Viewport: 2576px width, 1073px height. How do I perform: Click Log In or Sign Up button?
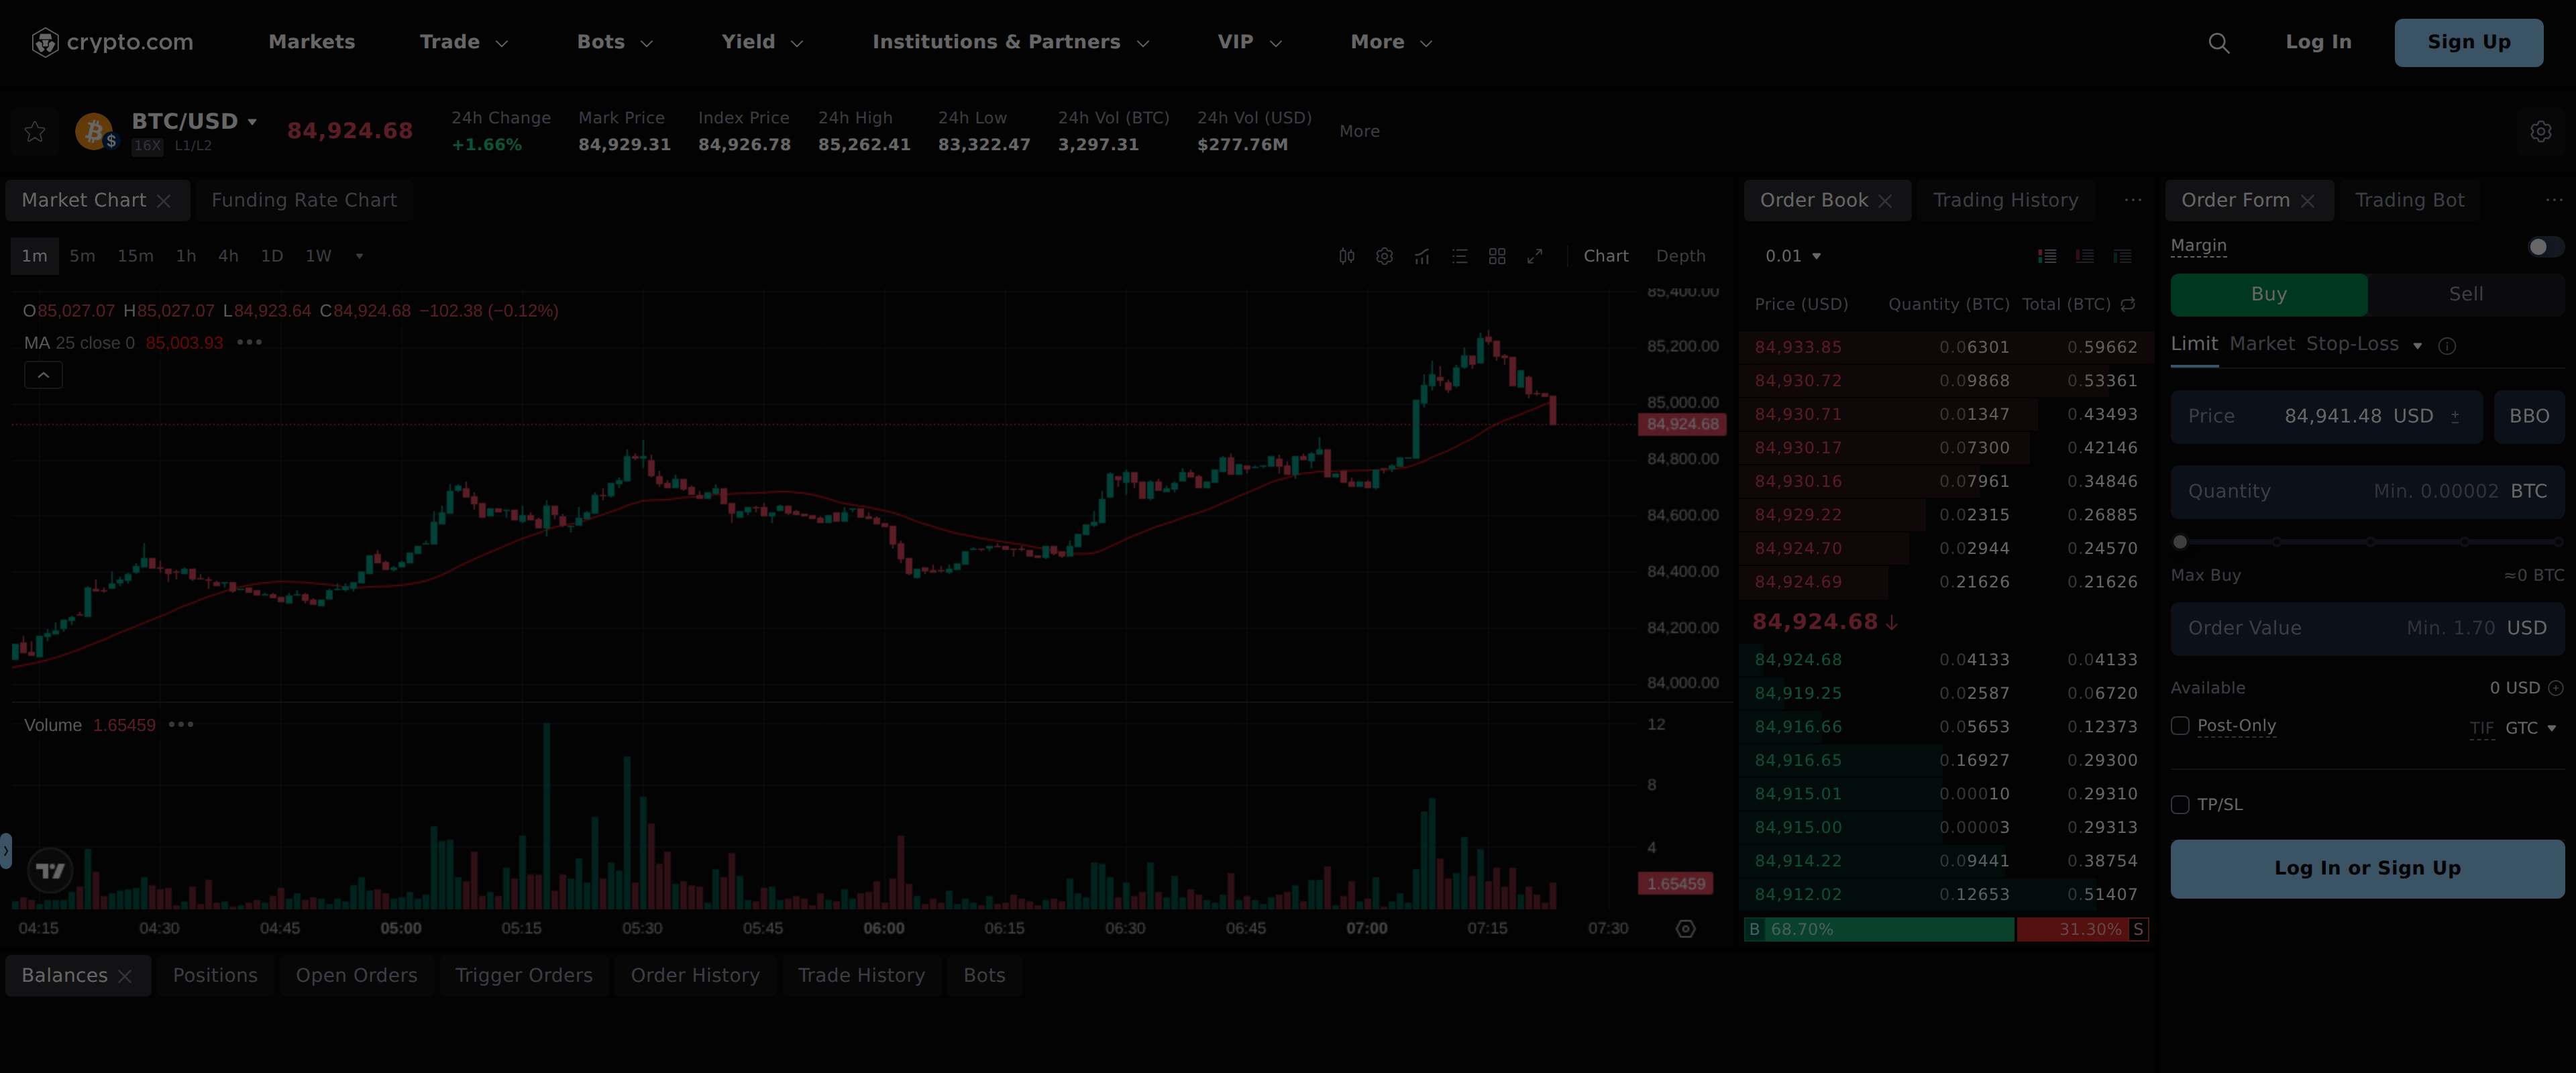tap(2367, 869)
